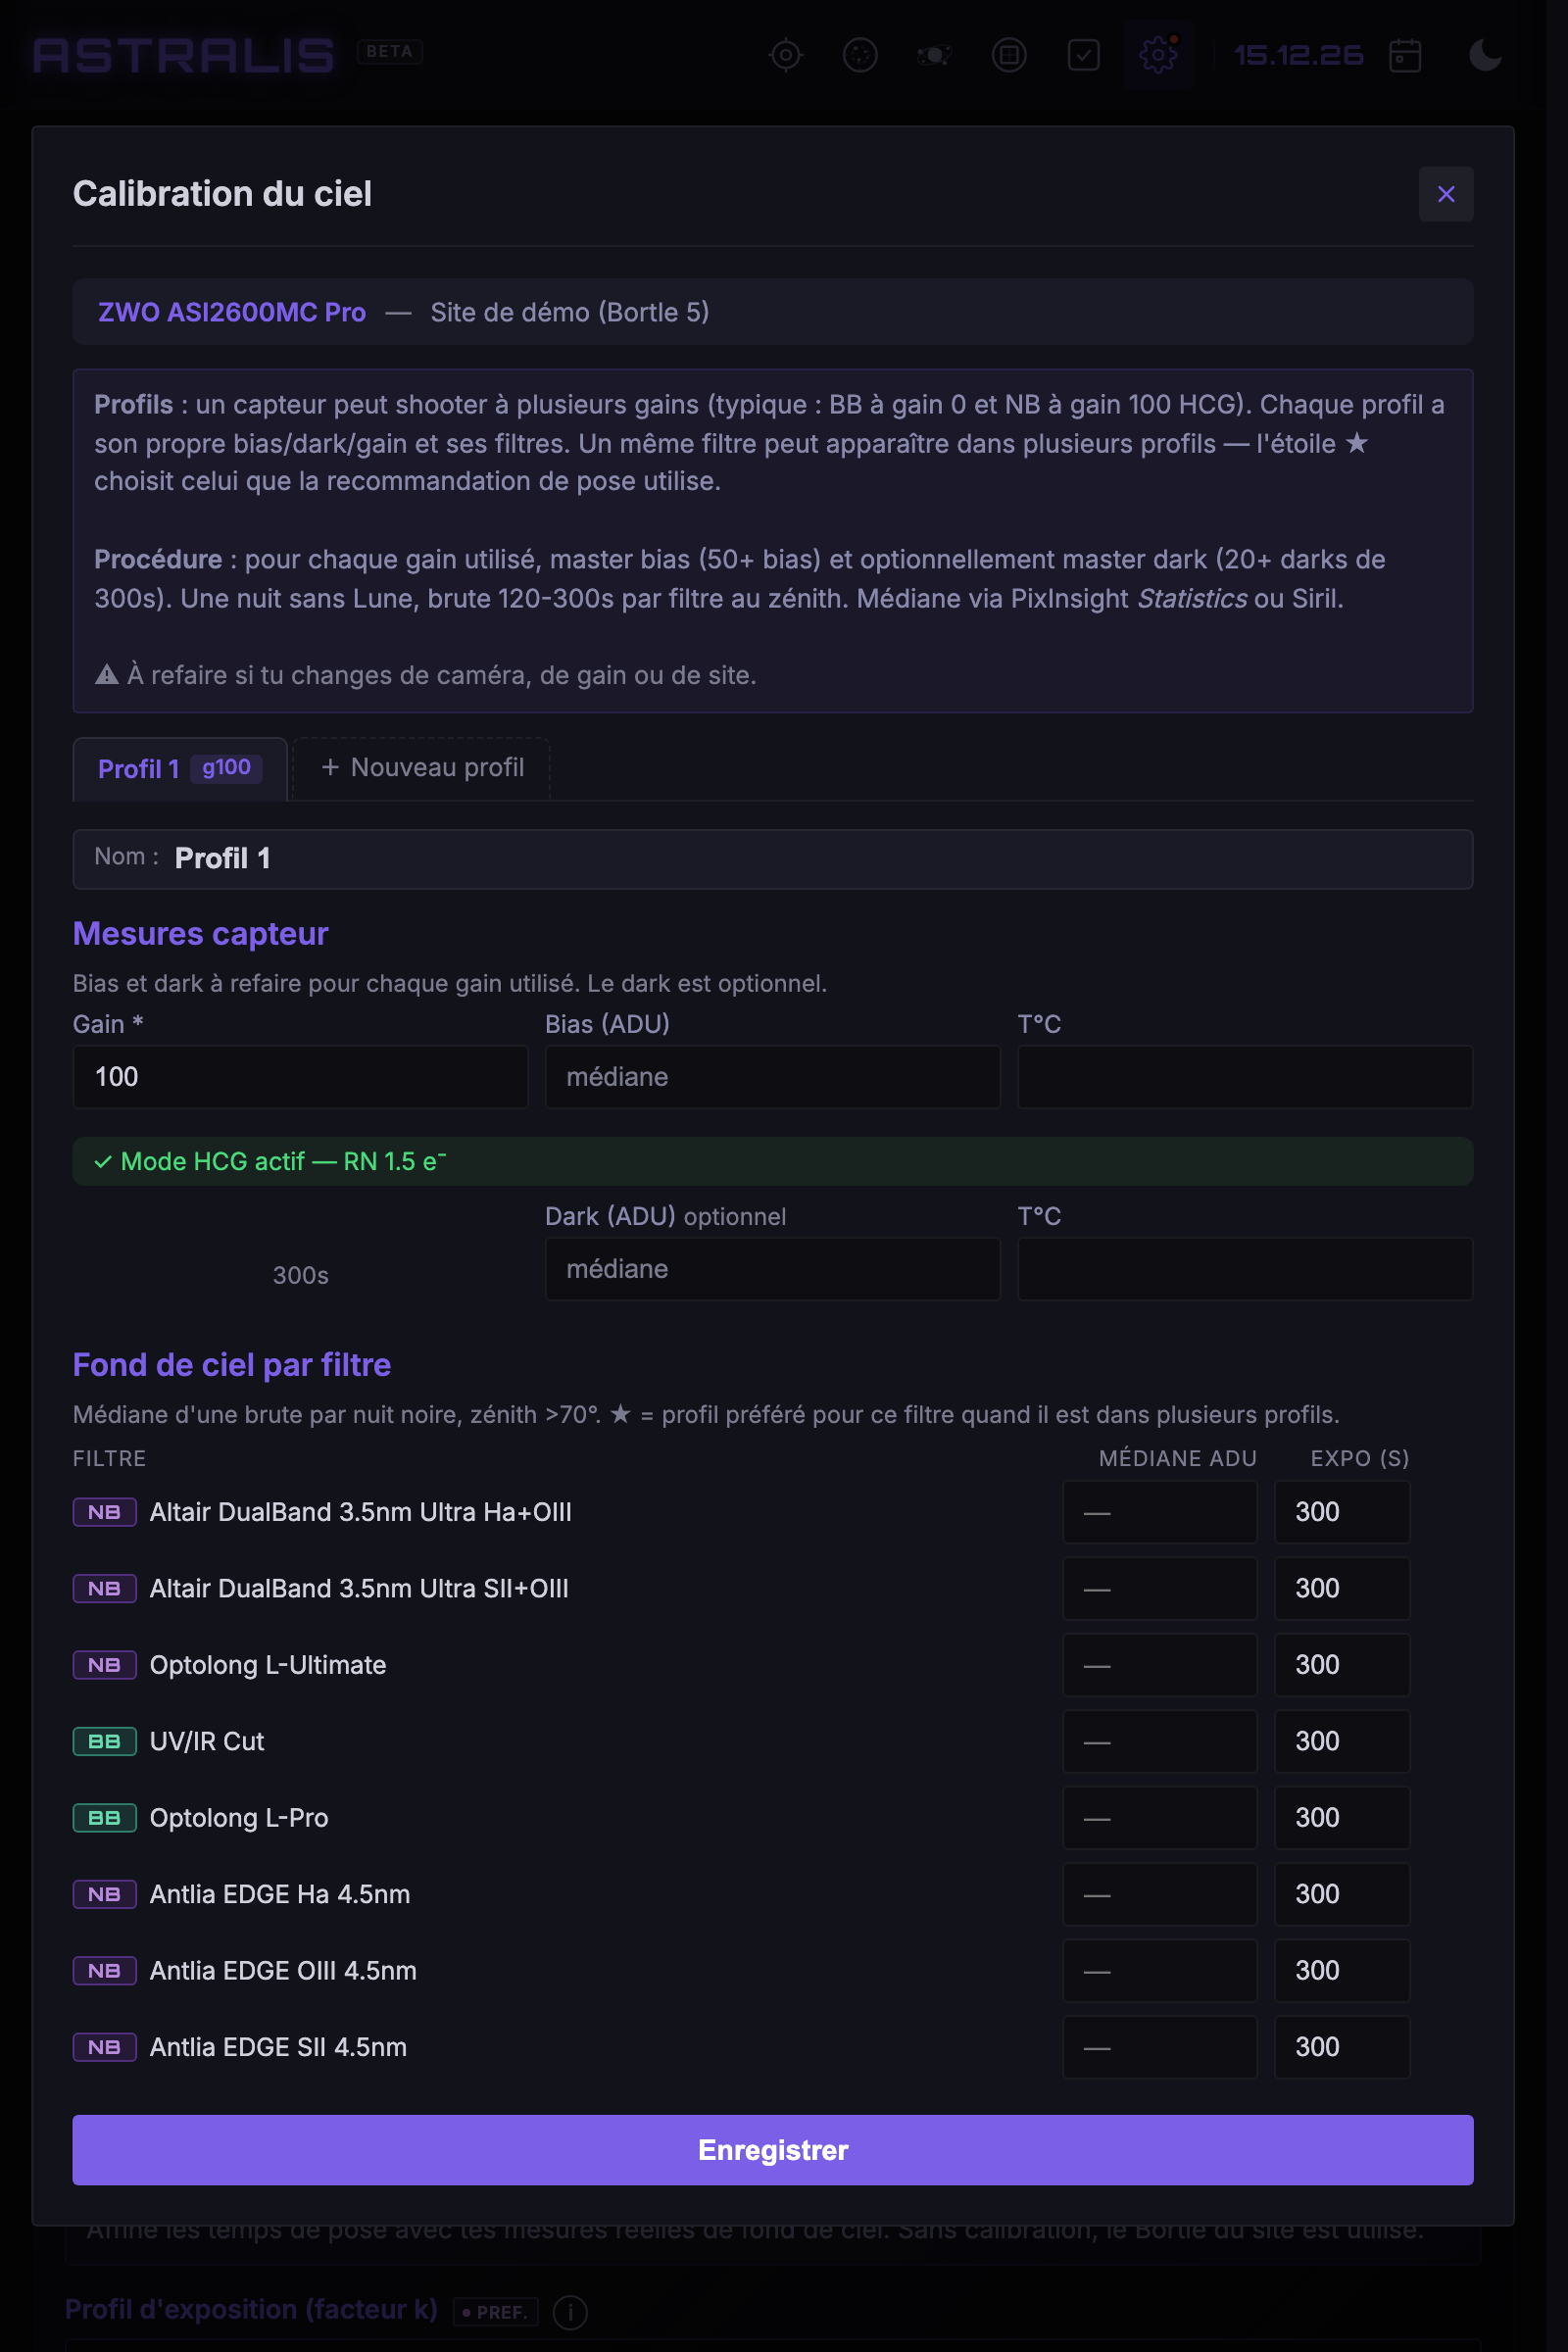Select the Profil 1 g100 tab
Viewport: 1568px width, 2352px height.
[180, 768]
